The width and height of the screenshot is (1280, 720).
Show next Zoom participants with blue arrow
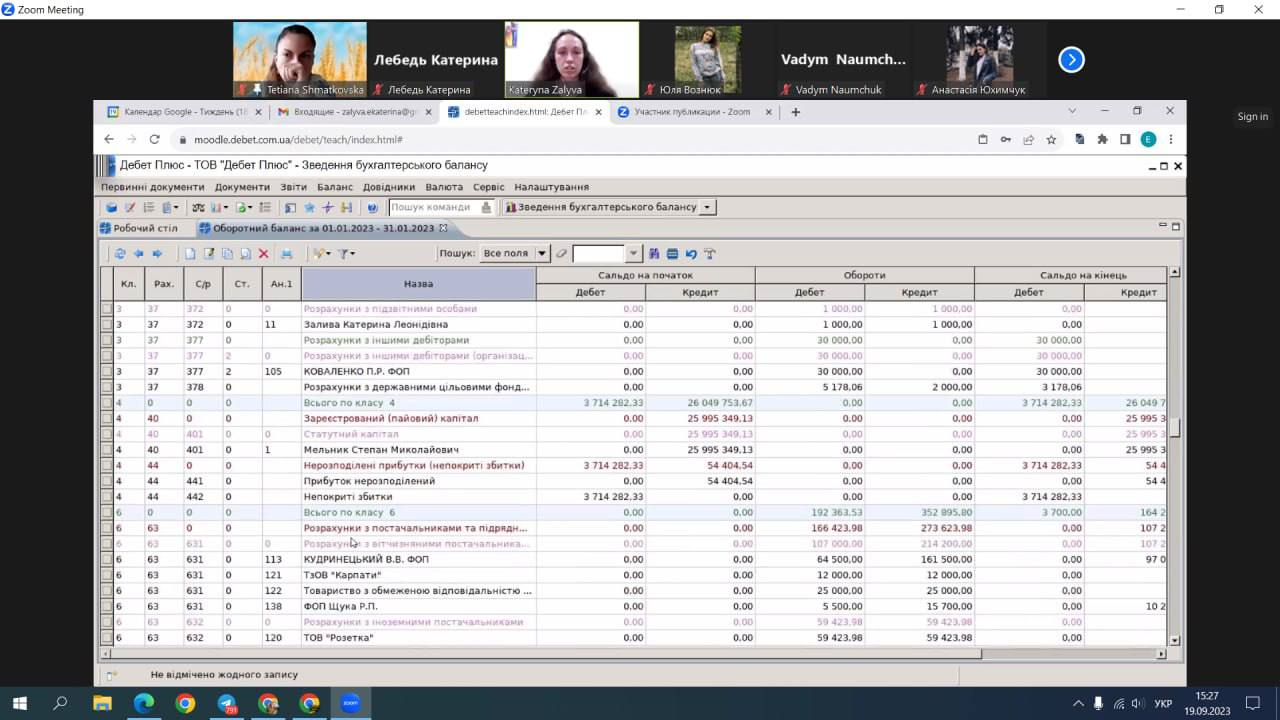click(1071, 60)
